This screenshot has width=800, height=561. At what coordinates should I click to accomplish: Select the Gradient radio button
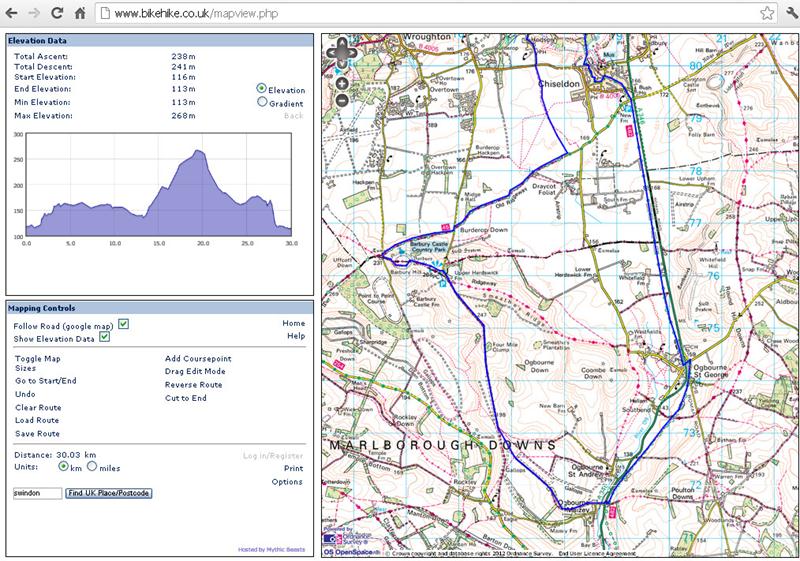click(262, 102)
